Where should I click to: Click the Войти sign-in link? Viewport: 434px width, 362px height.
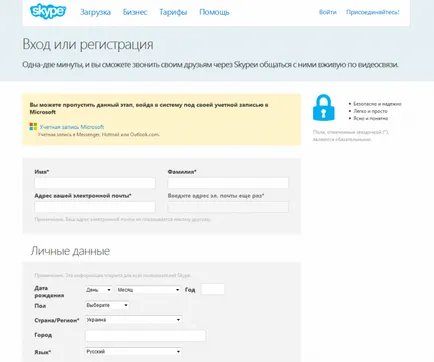pyautogui.click(x=328, y=12)
